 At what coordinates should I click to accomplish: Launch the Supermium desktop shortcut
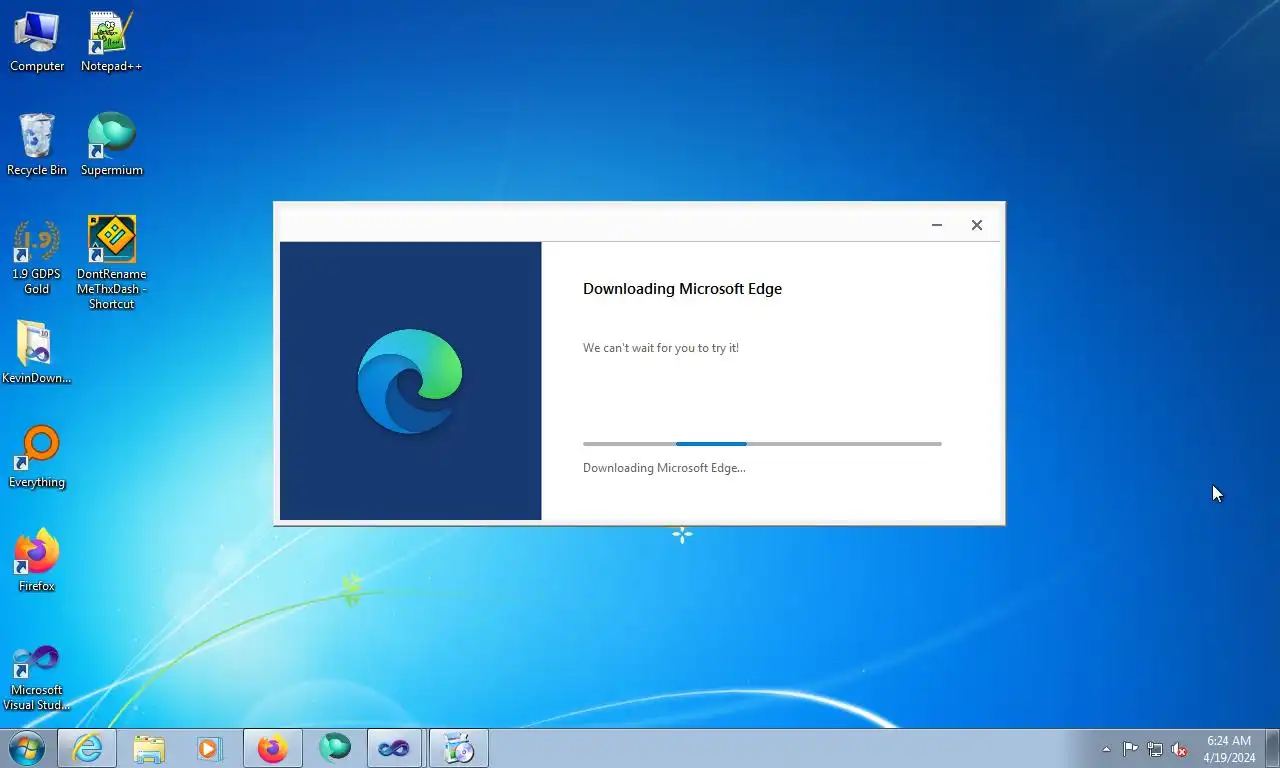point(111,145)
